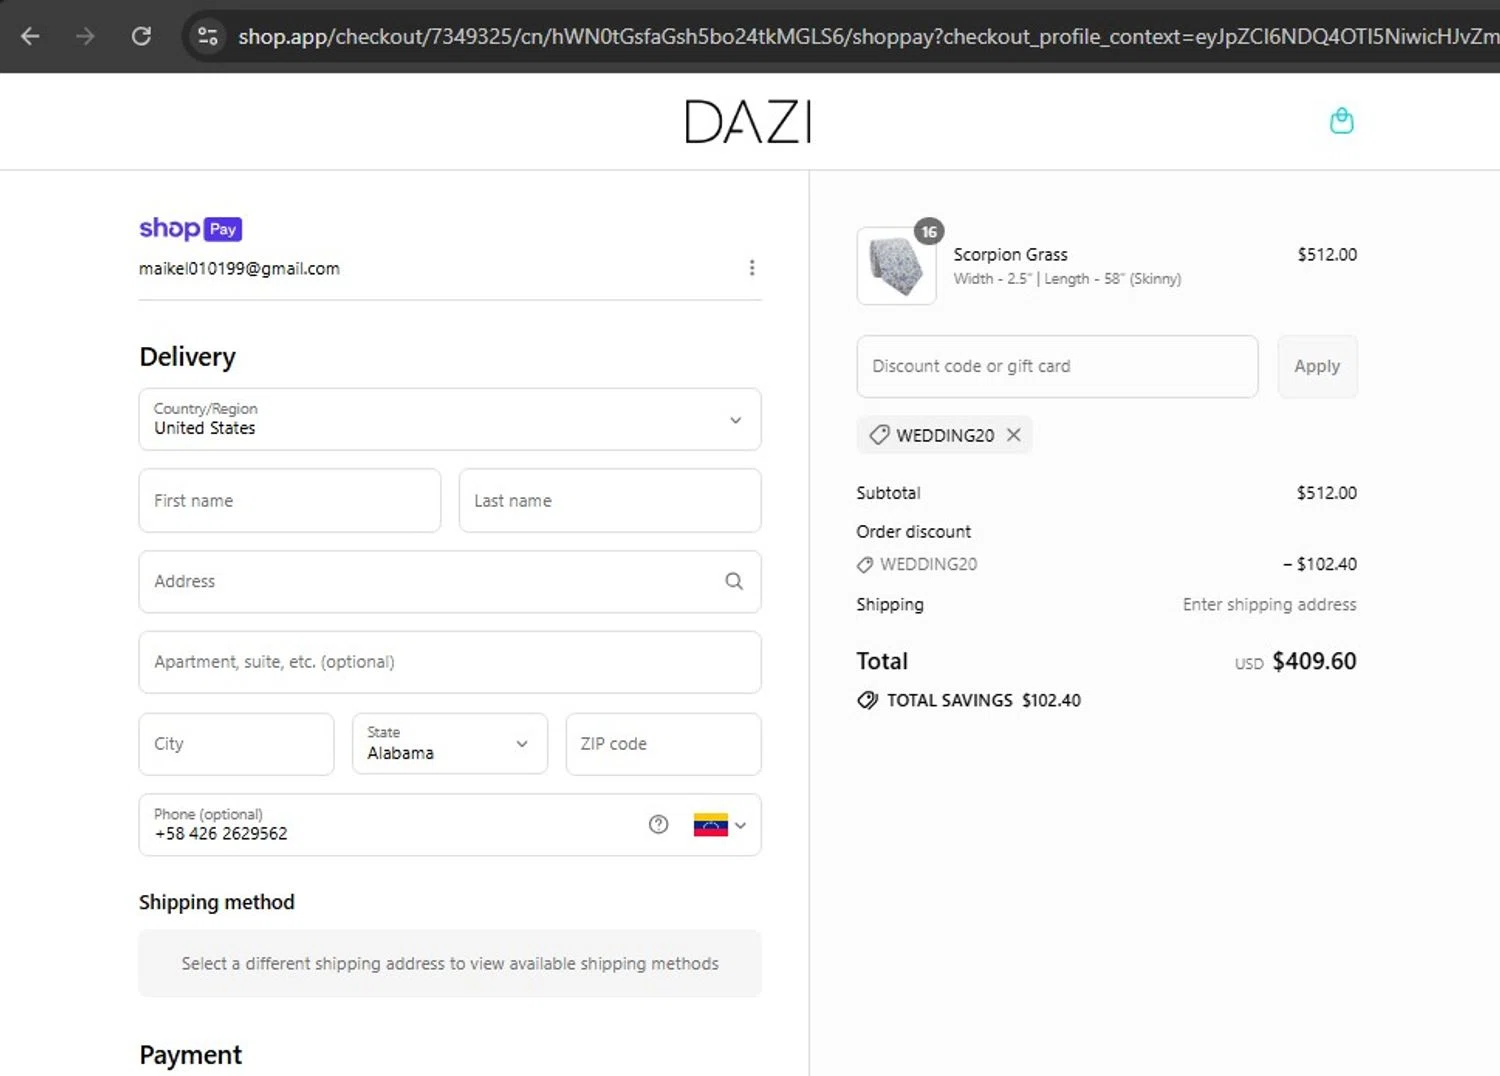Click the Subtotal $512.00 value

point(1326,493)
